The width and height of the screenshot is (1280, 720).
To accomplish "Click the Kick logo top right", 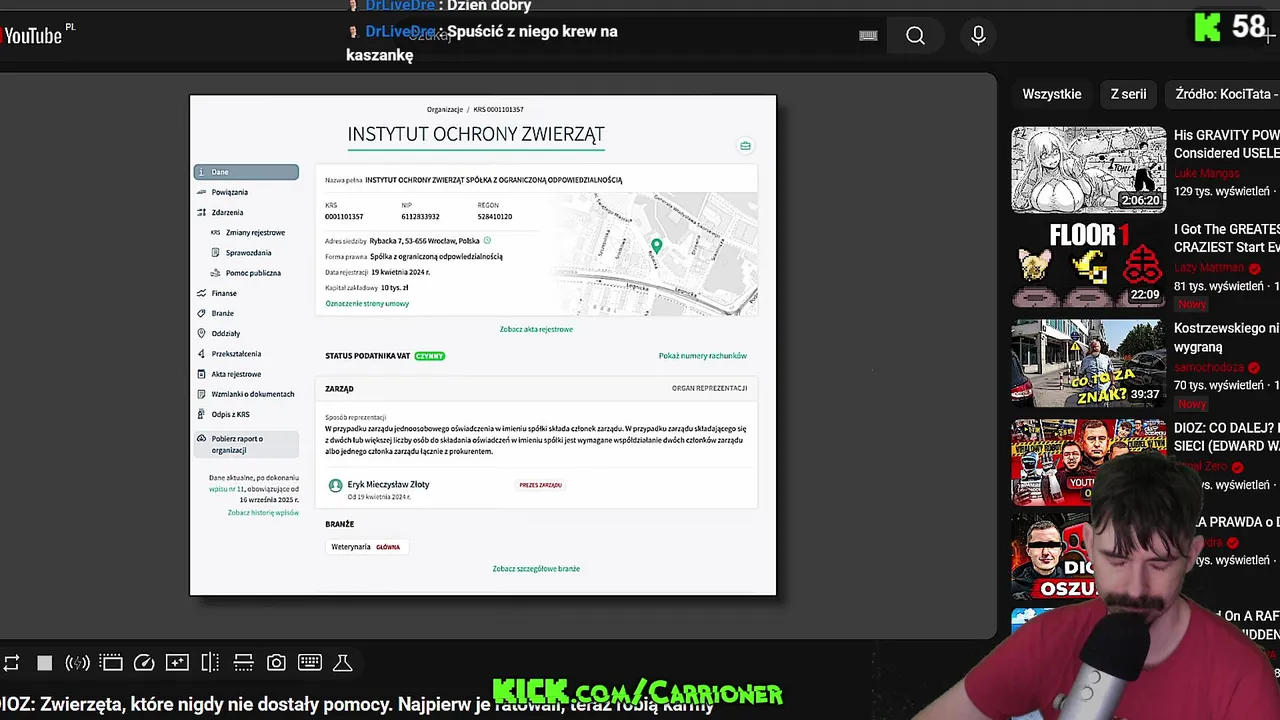I will tap(1208, 28).
